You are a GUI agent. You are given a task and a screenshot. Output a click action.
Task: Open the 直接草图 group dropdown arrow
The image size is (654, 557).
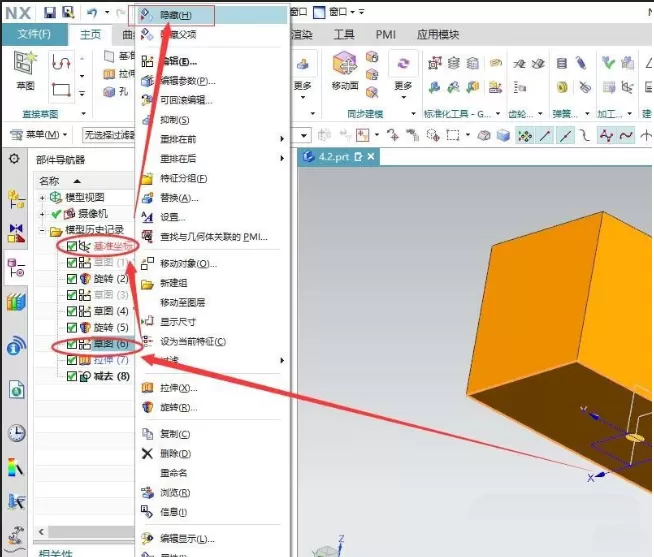pos(83,113)
